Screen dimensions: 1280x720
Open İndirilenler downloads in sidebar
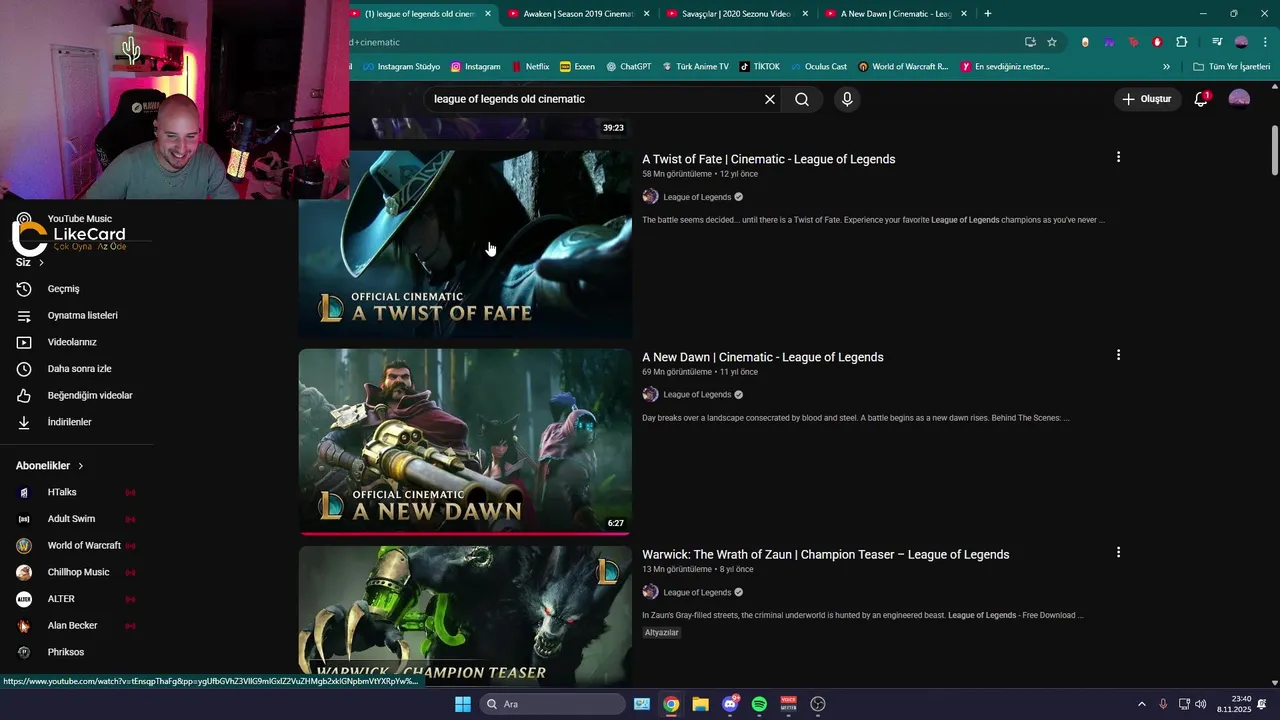(69, 422)
